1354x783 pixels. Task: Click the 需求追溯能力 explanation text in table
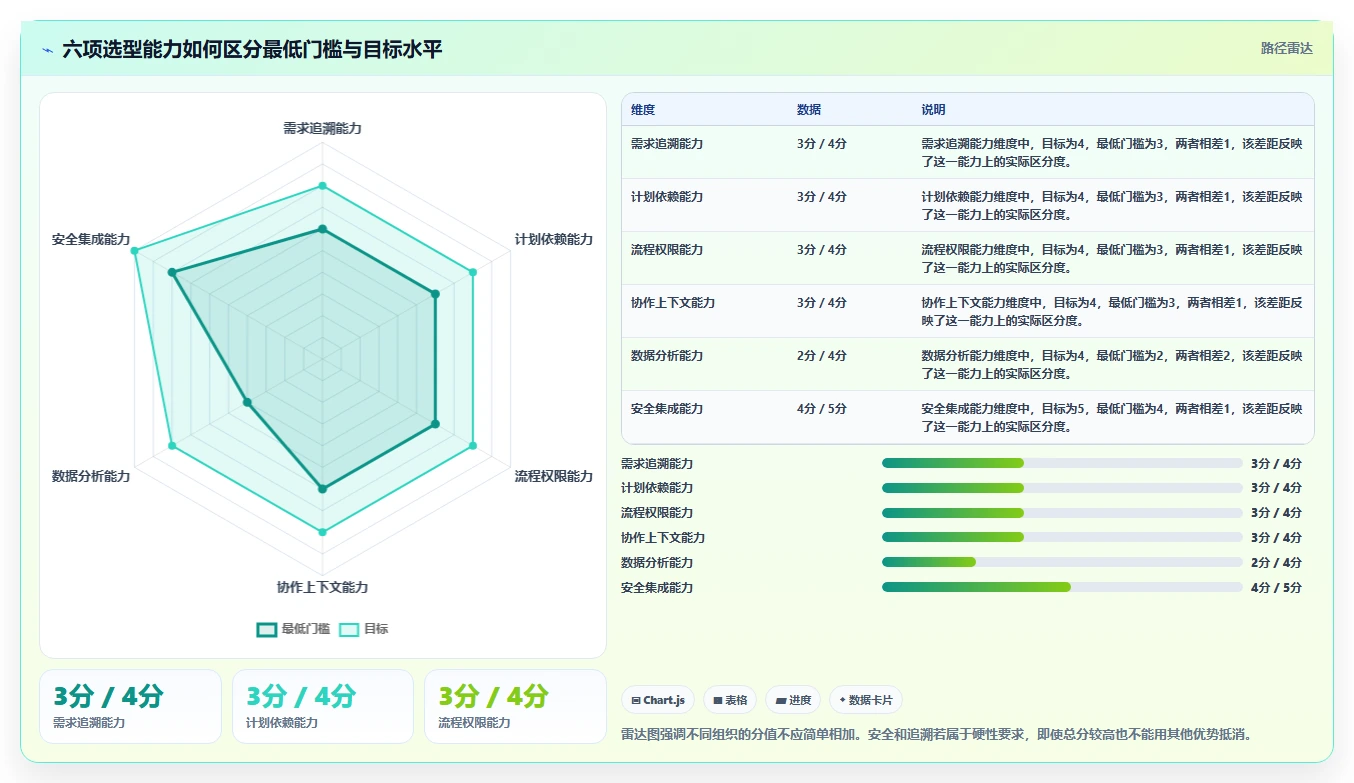[1112, 153]
